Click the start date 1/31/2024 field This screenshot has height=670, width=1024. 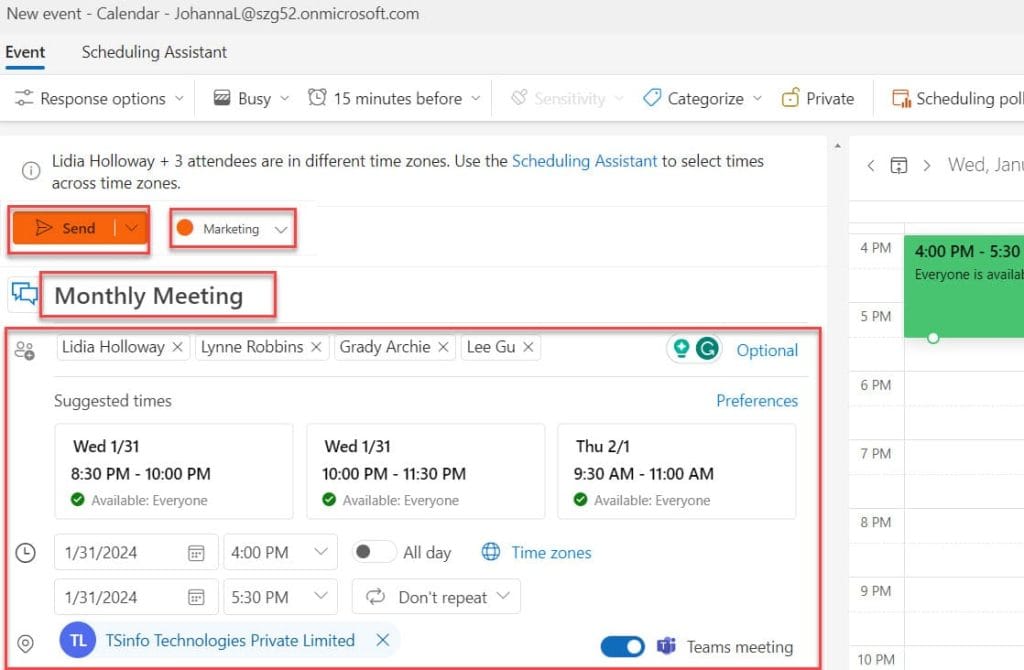pos(136,552)
